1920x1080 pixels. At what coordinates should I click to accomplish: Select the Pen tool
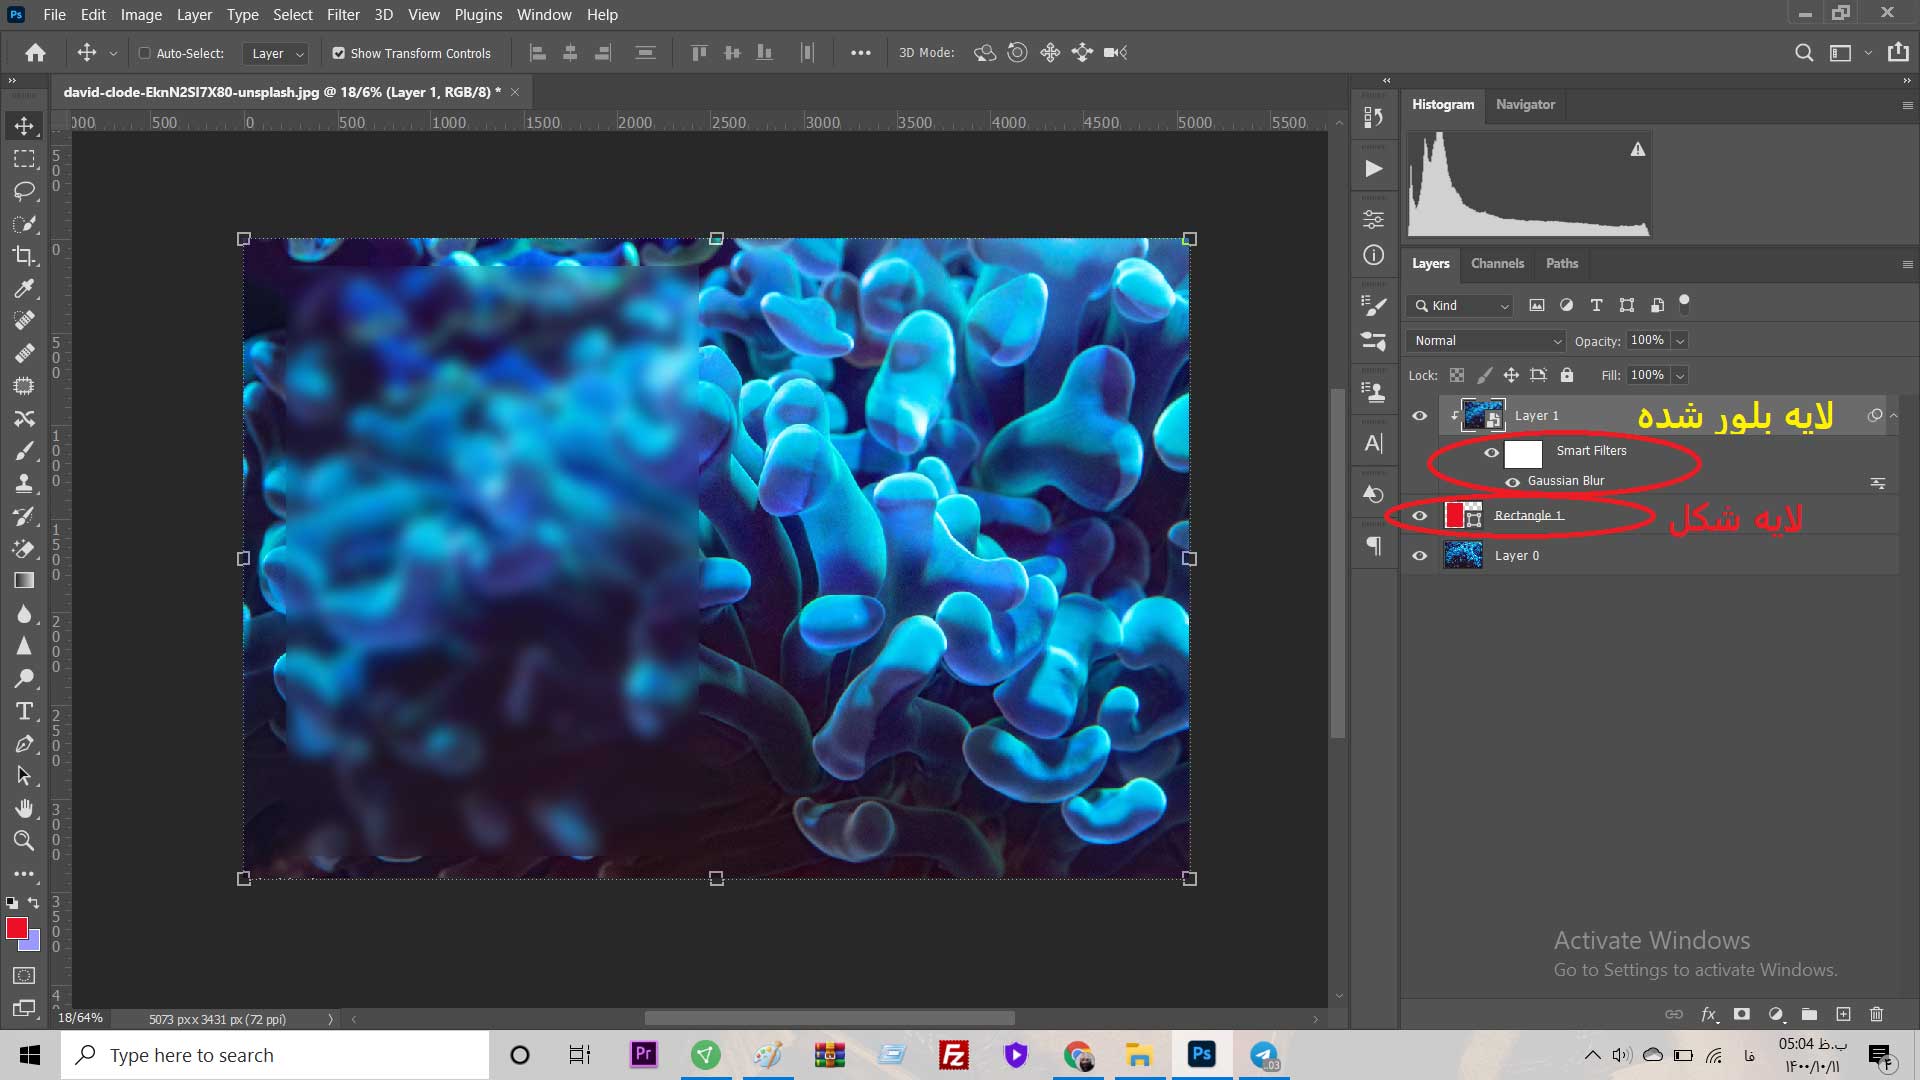[x=24, y=744]
